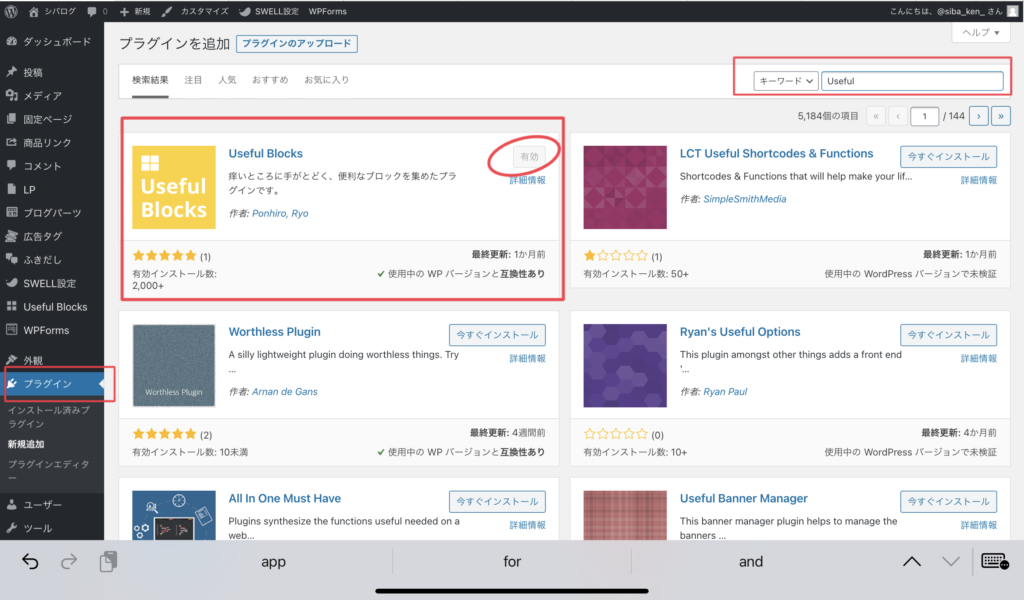This screenshot has width=1024, height=600.
Task: Open the Comments sidebar icon
Action: (11, 166)
